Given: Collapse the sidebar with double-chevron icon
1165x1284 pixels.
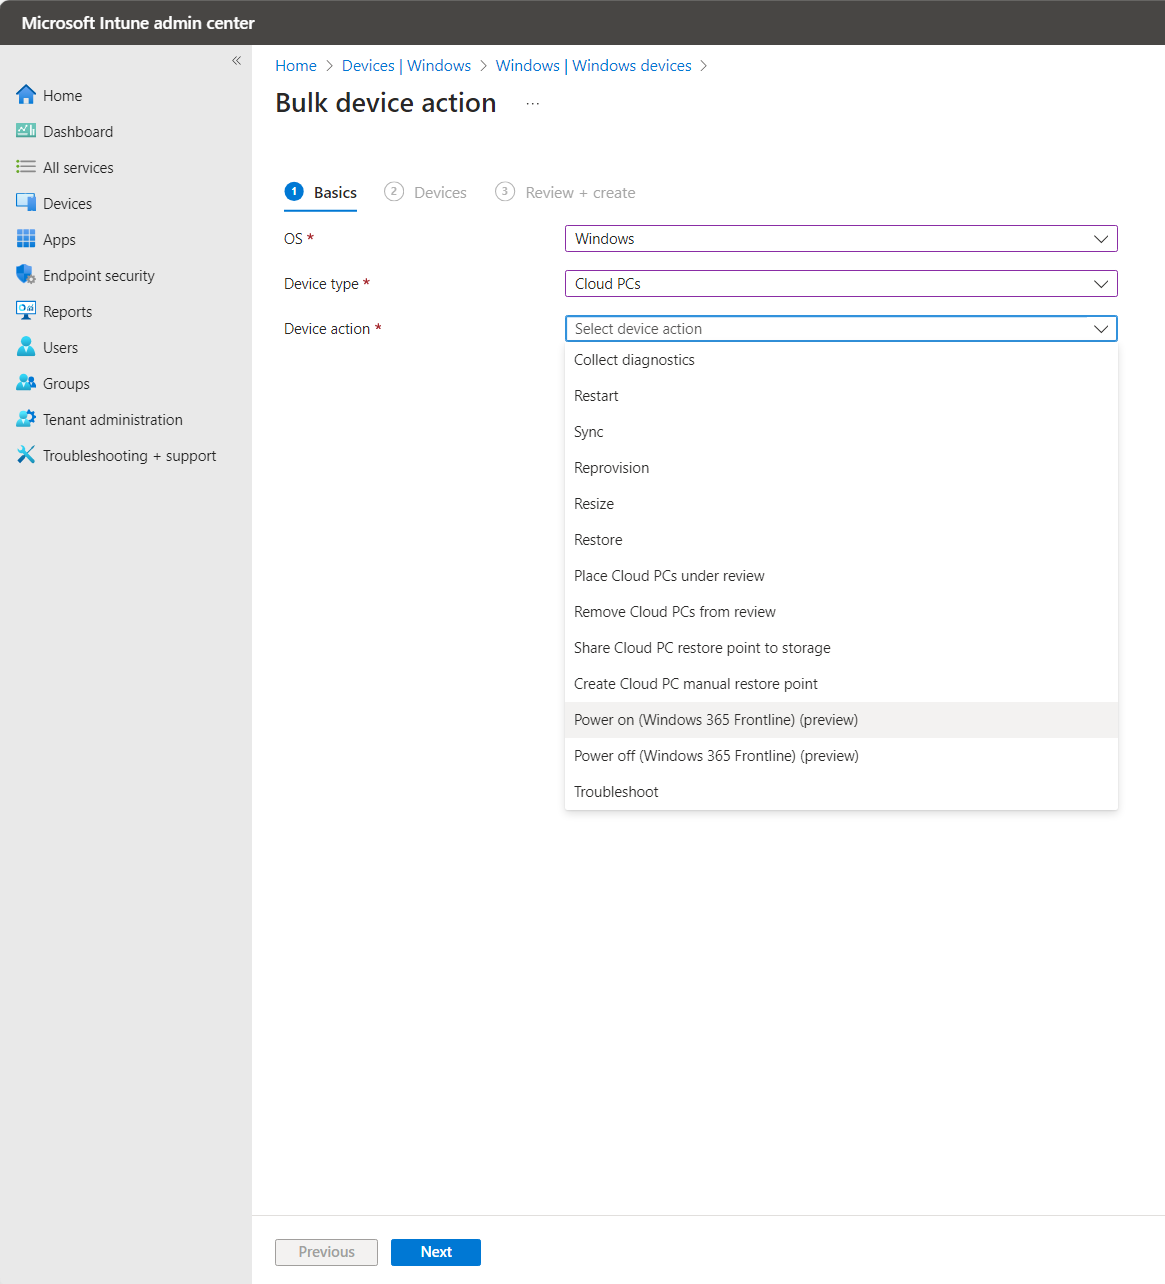Looking at the screenshot, I should [237, 61].
